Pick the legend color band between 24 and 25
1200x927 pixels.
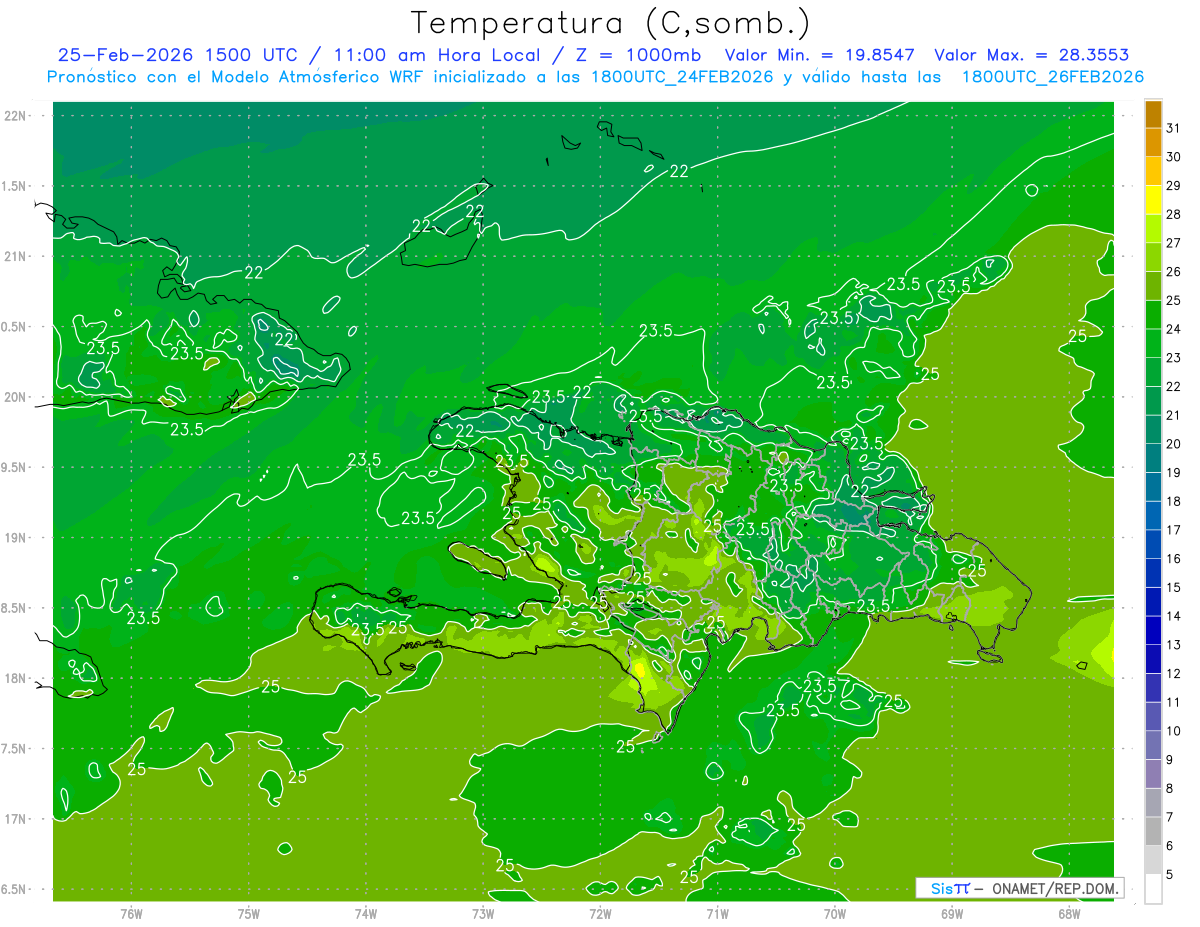(x=1153, y=315)
